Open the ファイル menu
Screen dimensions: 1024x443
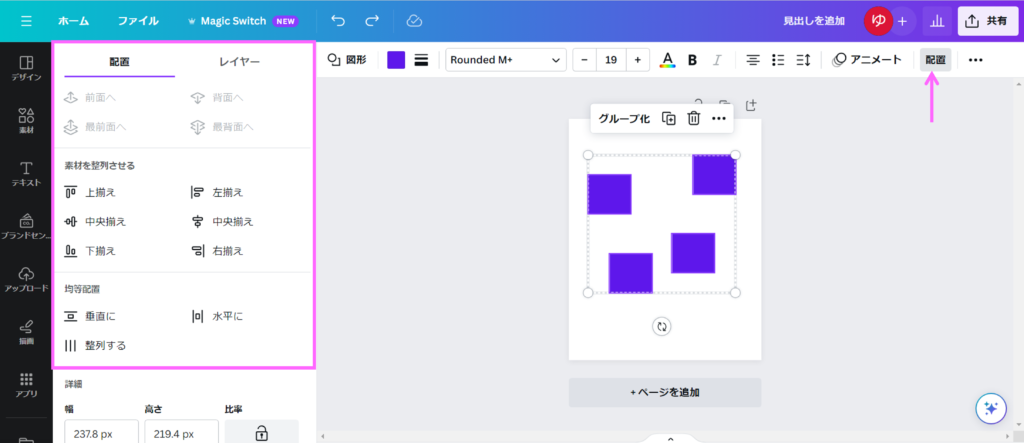coord(138,20)
